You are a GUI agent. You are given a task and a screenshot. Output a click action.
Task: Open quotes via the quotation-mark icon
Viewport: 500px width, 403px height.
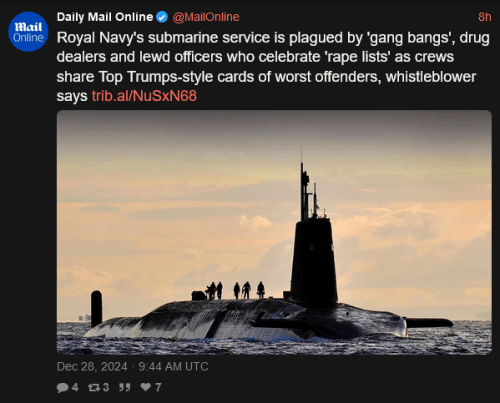(125, 387)
